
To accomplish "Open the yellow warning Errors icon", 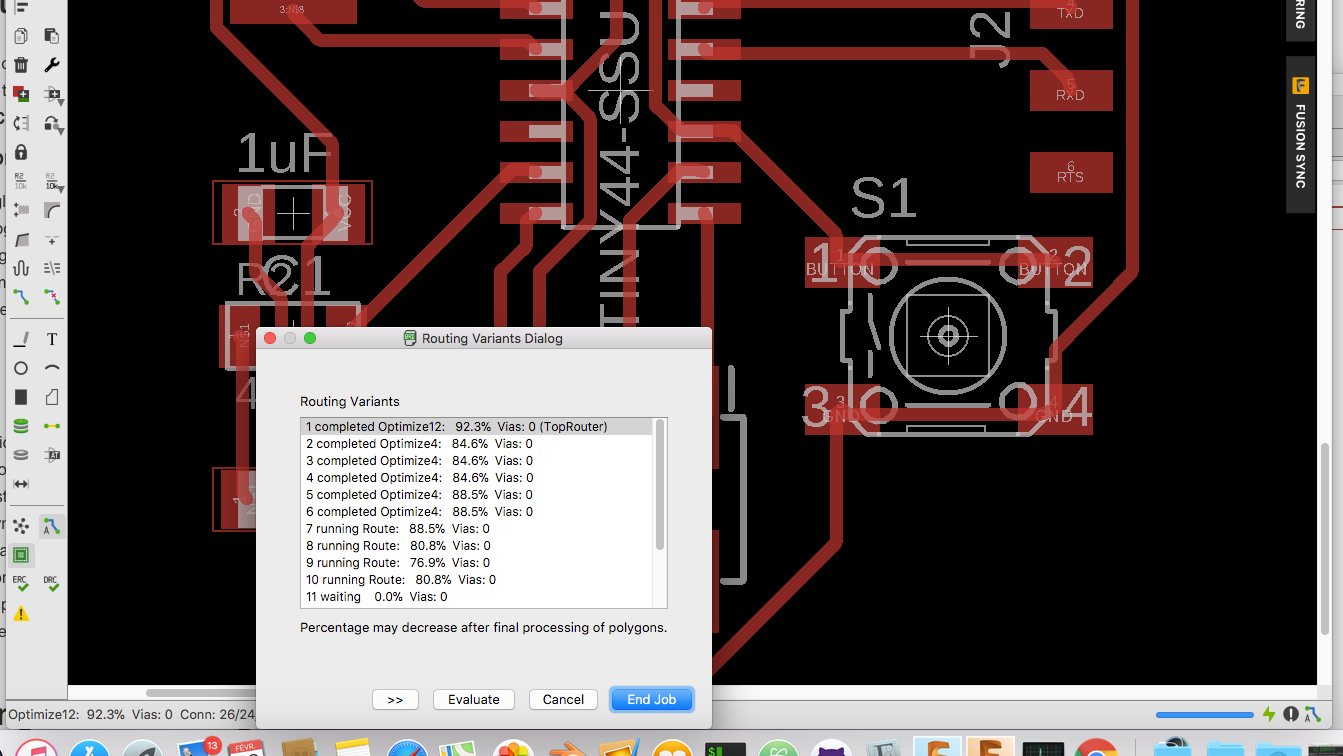I will [x=20, y=613].
